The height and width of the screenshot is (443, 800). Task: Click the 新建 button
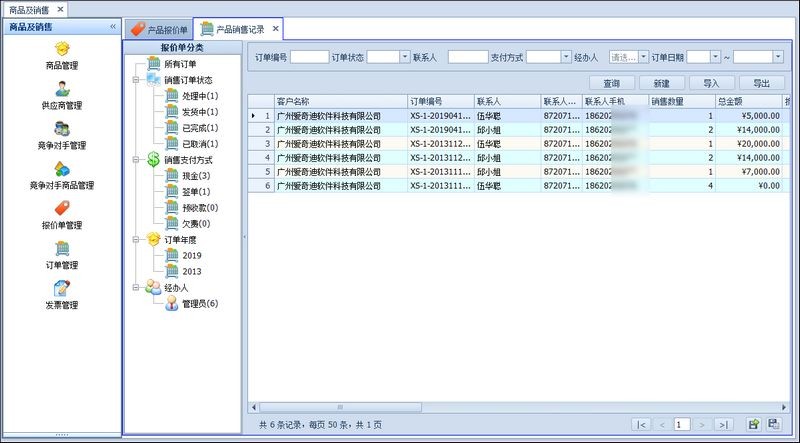click(662, 83)
